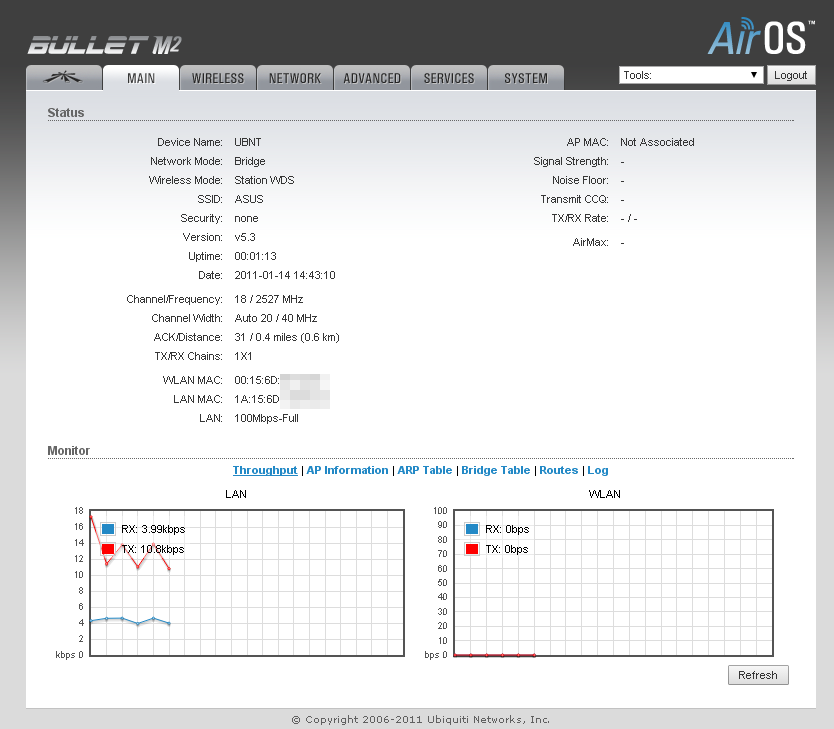Image resolution: width=834 pixels, height=729 pixels.
Task: Open the Log link
Action: pyautogui.click(x=597, y=470)
